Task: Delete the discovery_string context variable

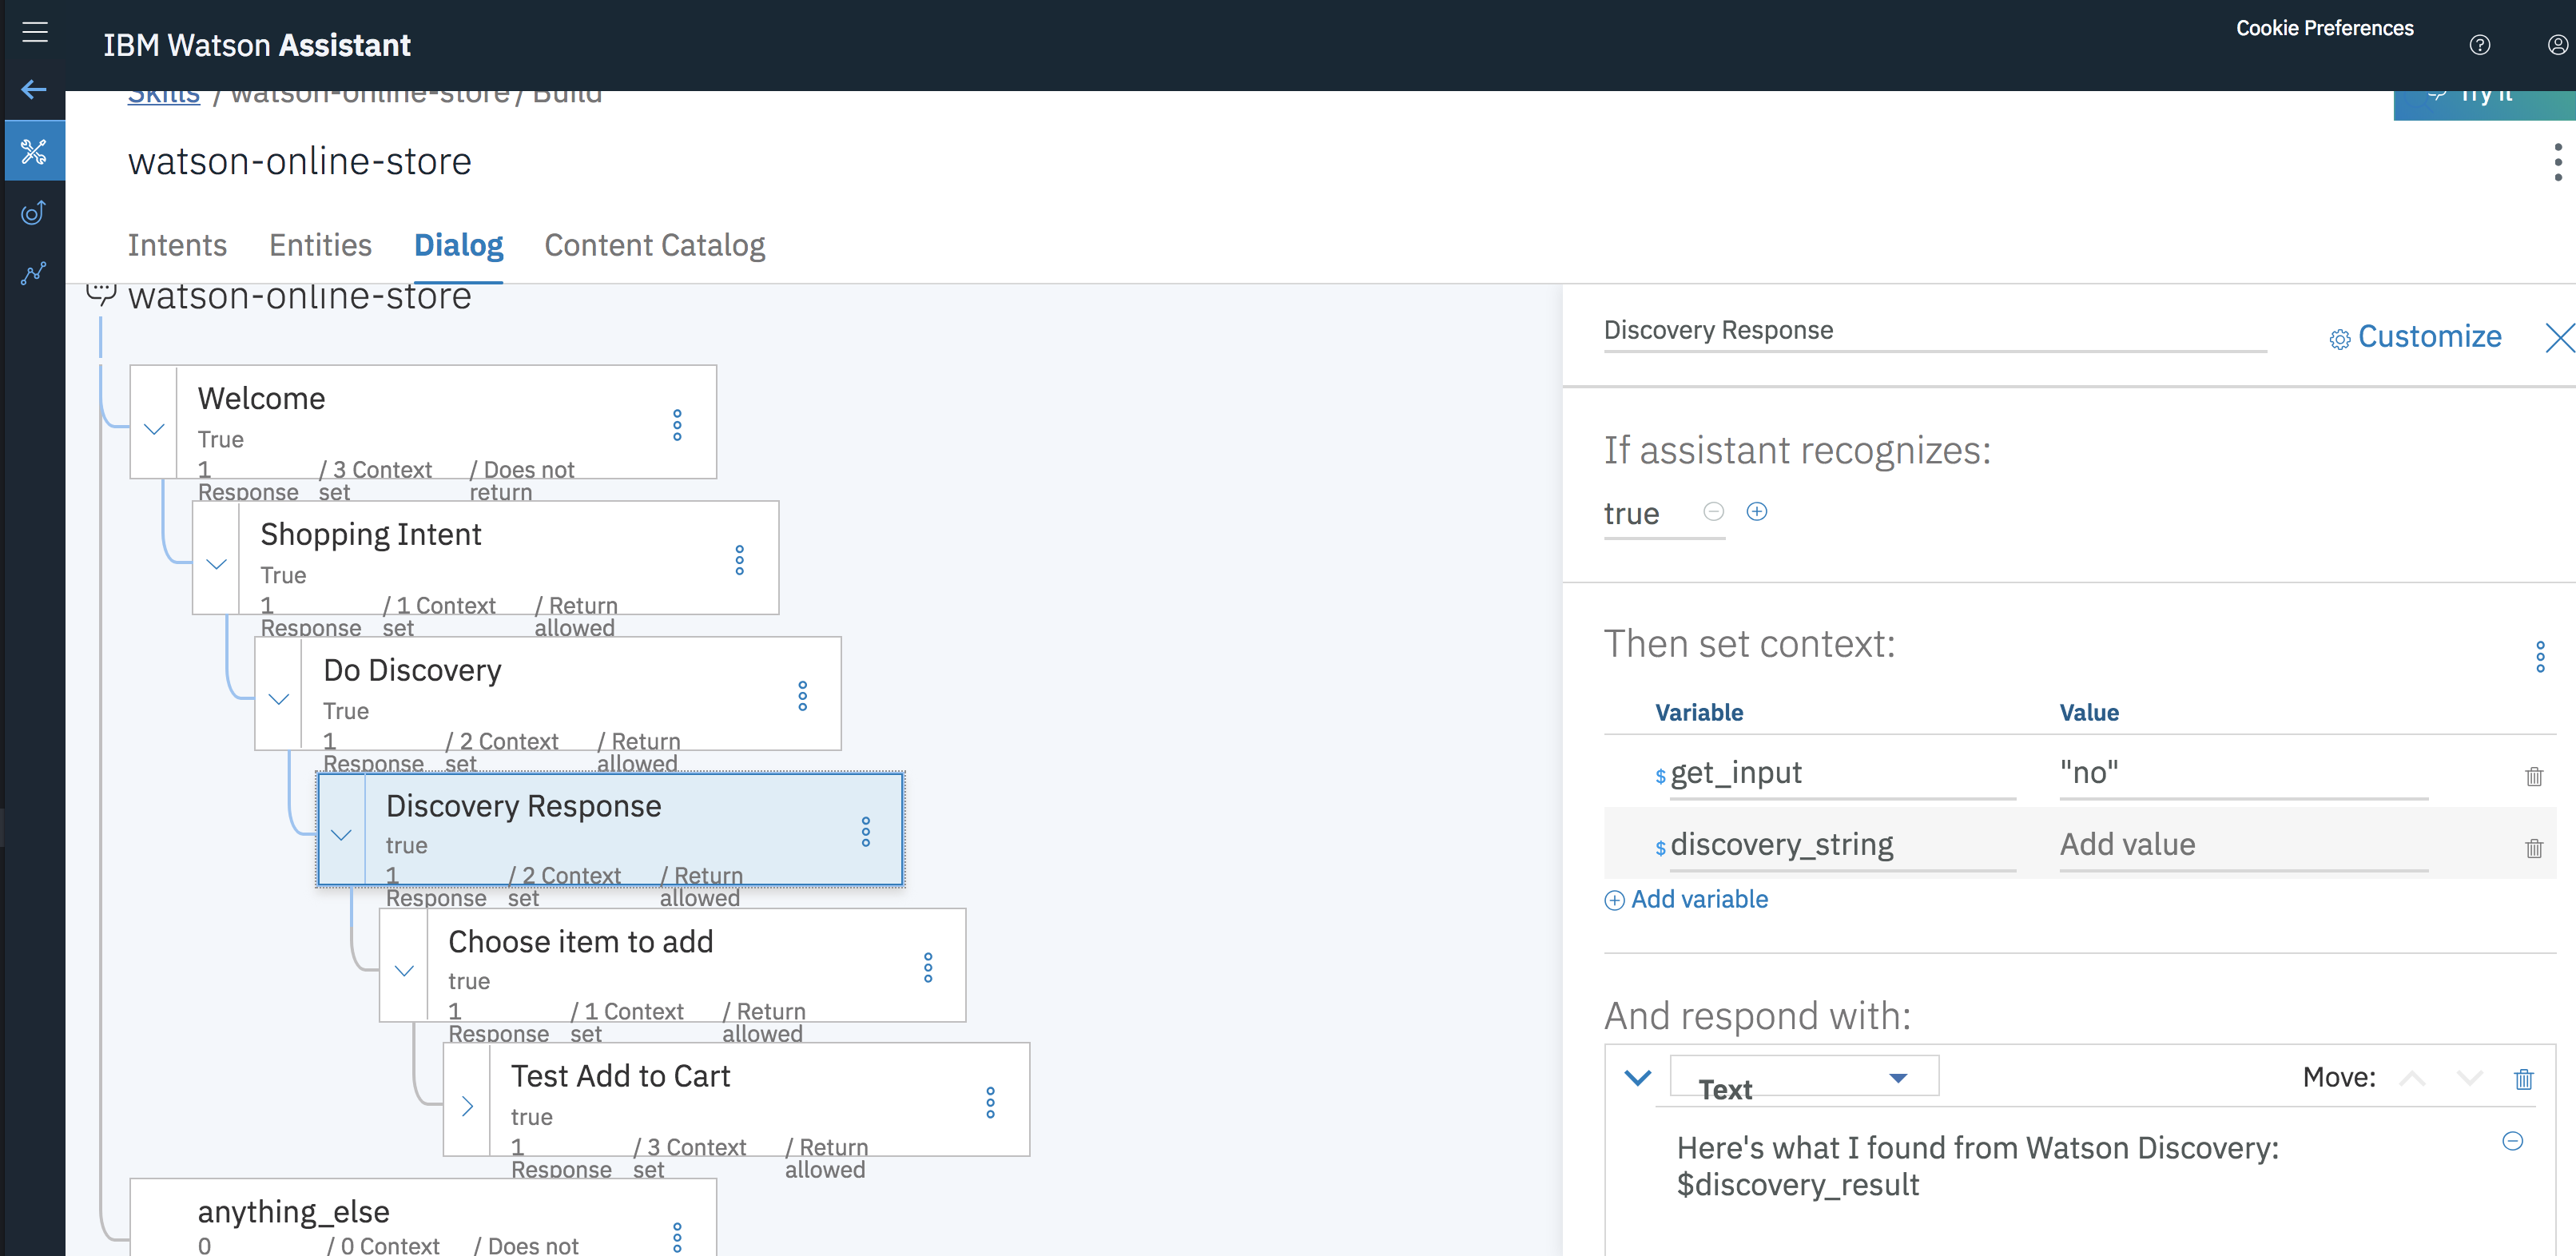Action: 2533,848
